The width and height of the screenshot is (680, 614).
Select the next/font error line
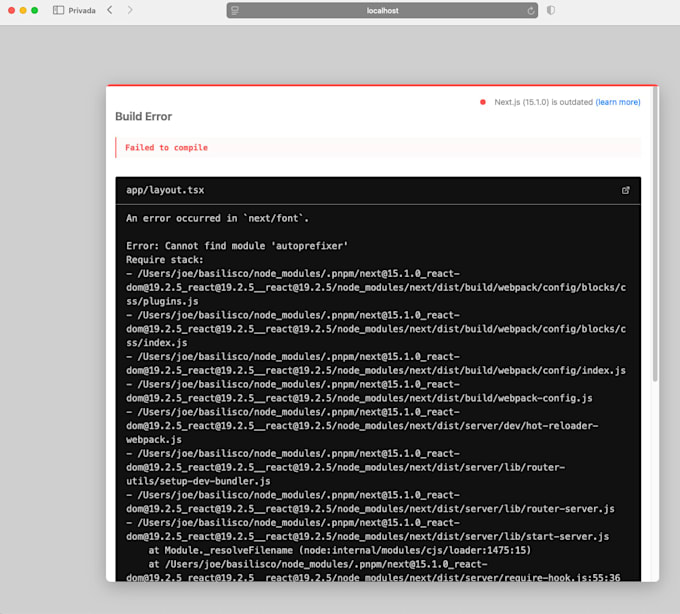coord(217,218)
